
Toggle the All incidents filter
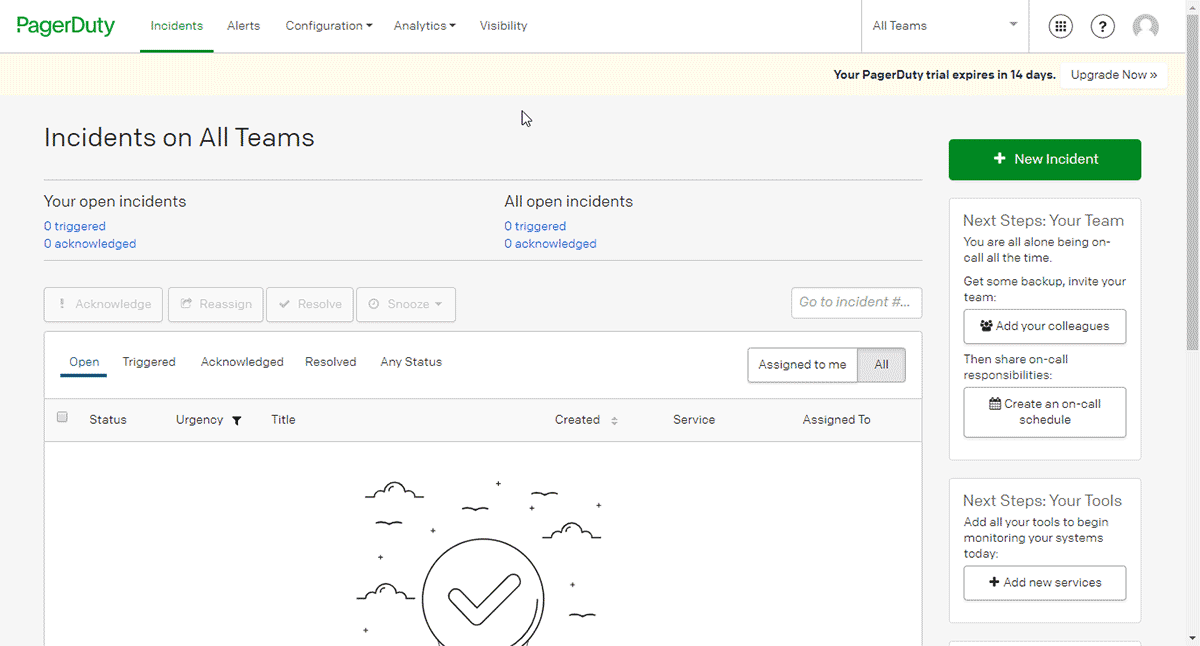click(882, 365)
